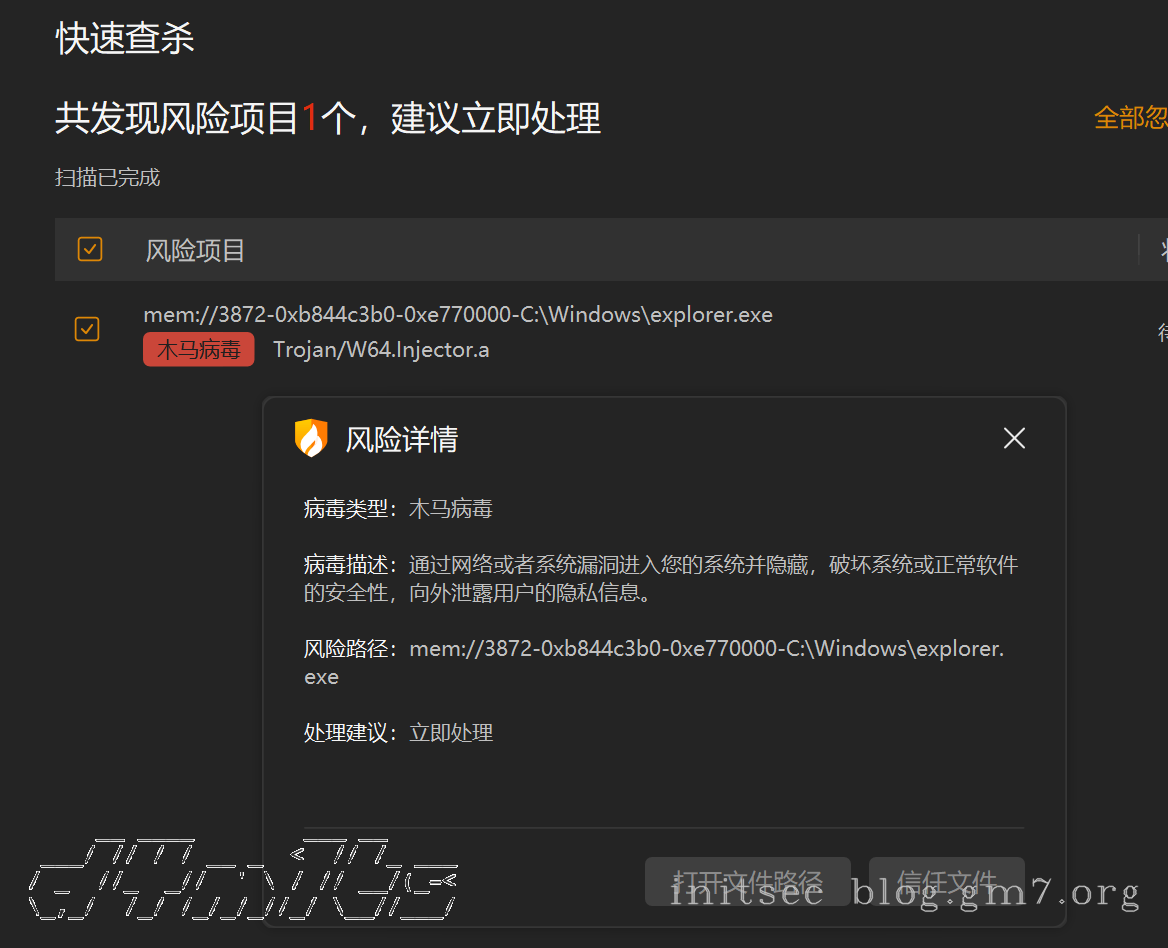Expand the risk item row for explorer.exe

458,314
